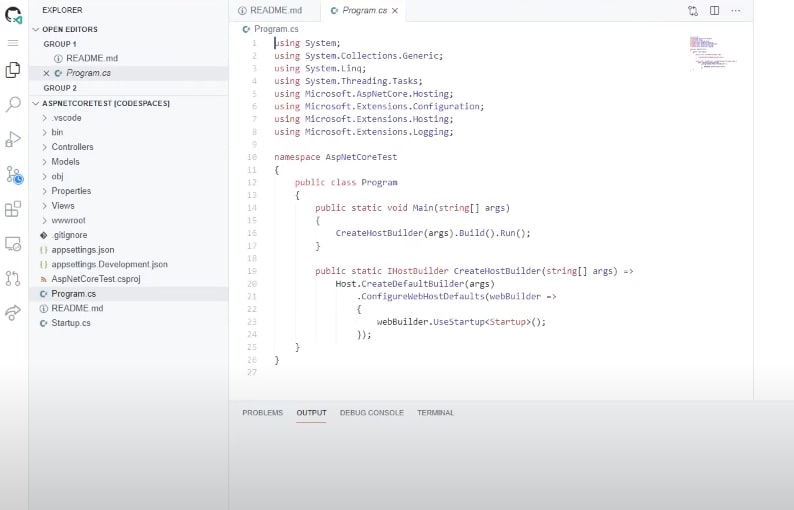Click the Startup type in UseStartup line

[x=508, y=322]
